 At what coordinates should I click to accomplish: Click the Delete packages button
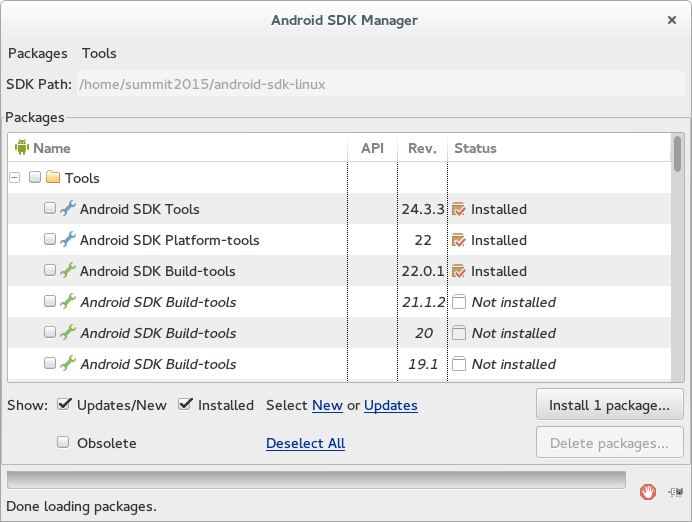click(609, 443)
